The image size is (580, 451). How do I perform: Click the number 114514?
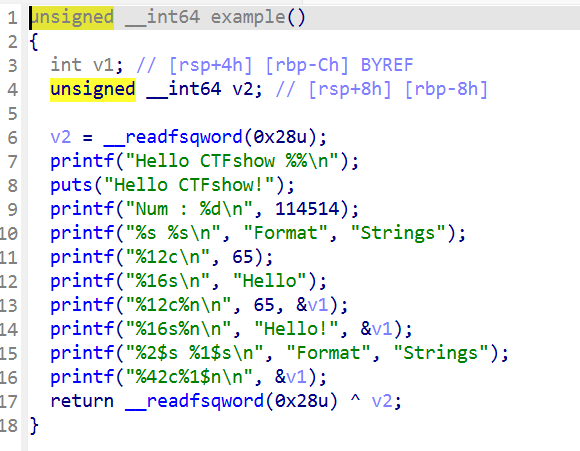(307, 209)
